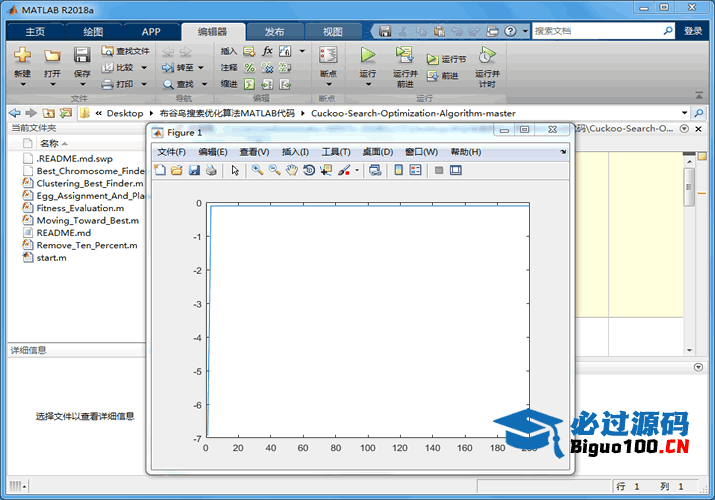Click the New file plus icon
715x500 pixels.
point(22,55)
